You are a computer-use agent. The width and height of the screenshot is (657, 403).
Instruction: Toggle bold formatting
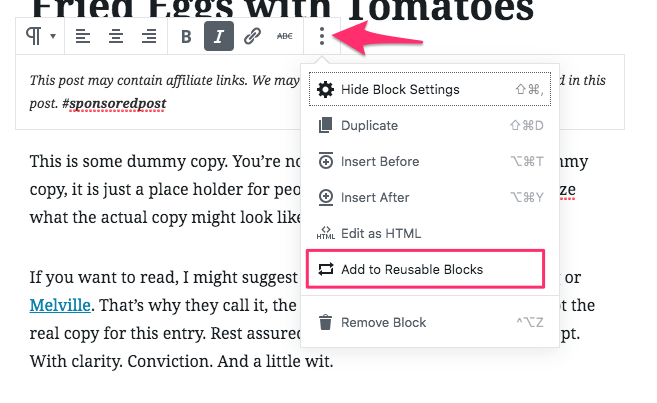186,36
